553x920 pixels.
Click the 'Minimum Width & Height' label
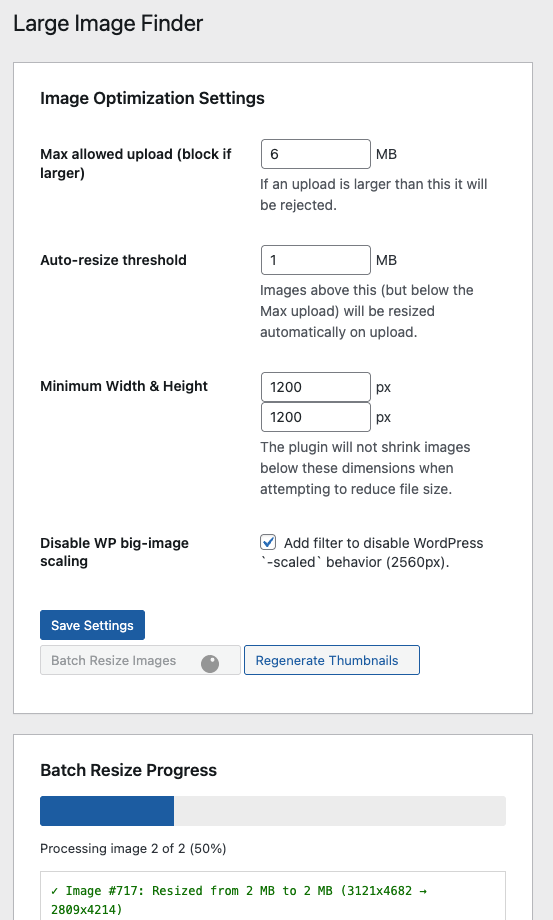(124, 386)
